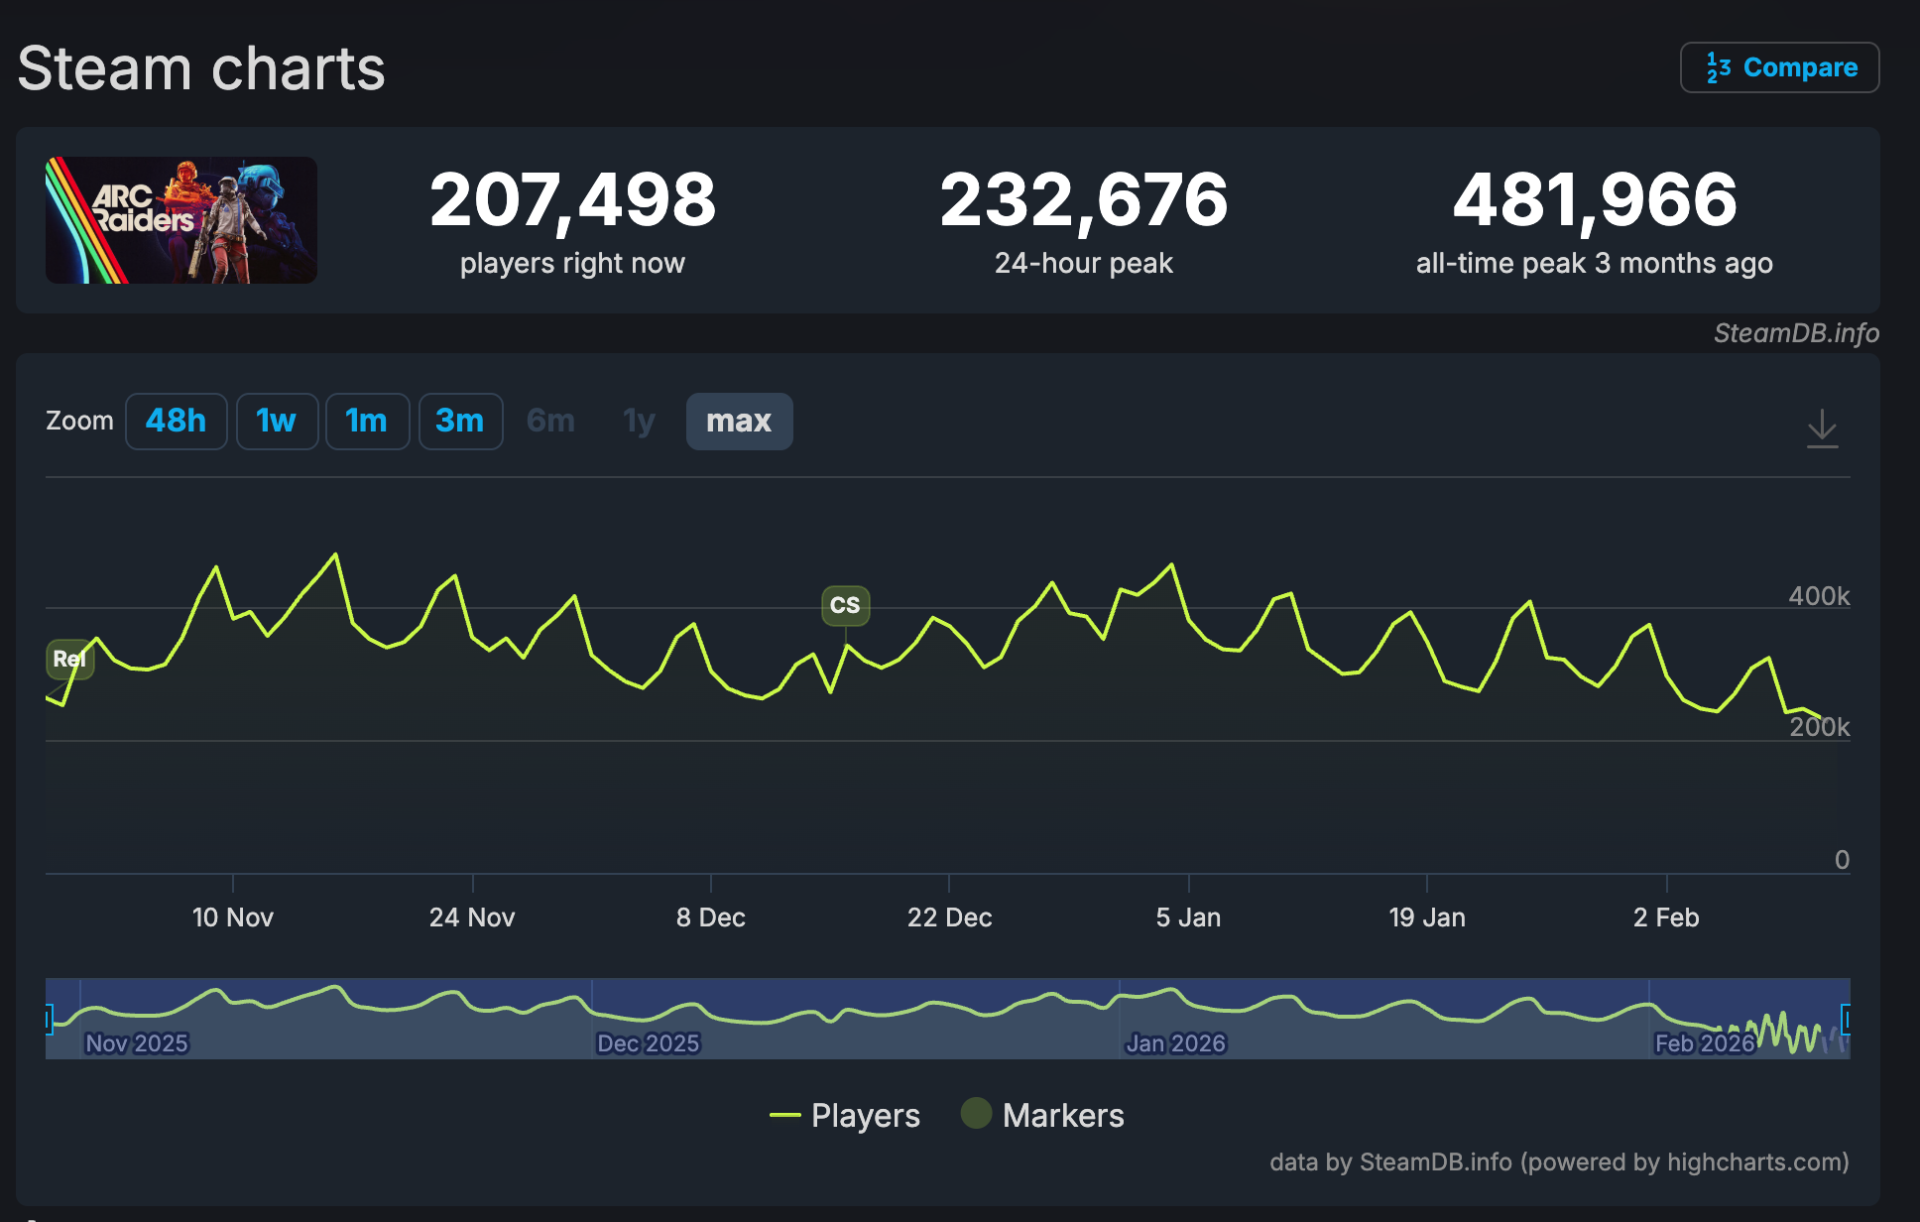This screenshot has height=1222, width=1920.
Task: Switch zoom to 48h
Action: click(176, 421)
